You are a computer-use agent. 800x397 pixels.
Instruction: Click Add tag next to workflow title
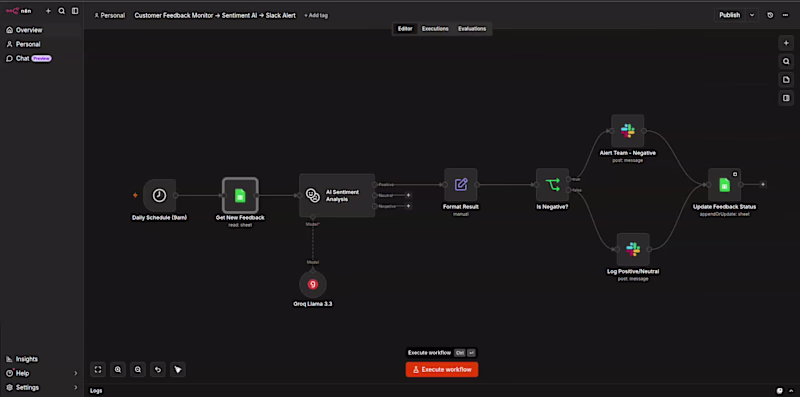coord(316,15)
